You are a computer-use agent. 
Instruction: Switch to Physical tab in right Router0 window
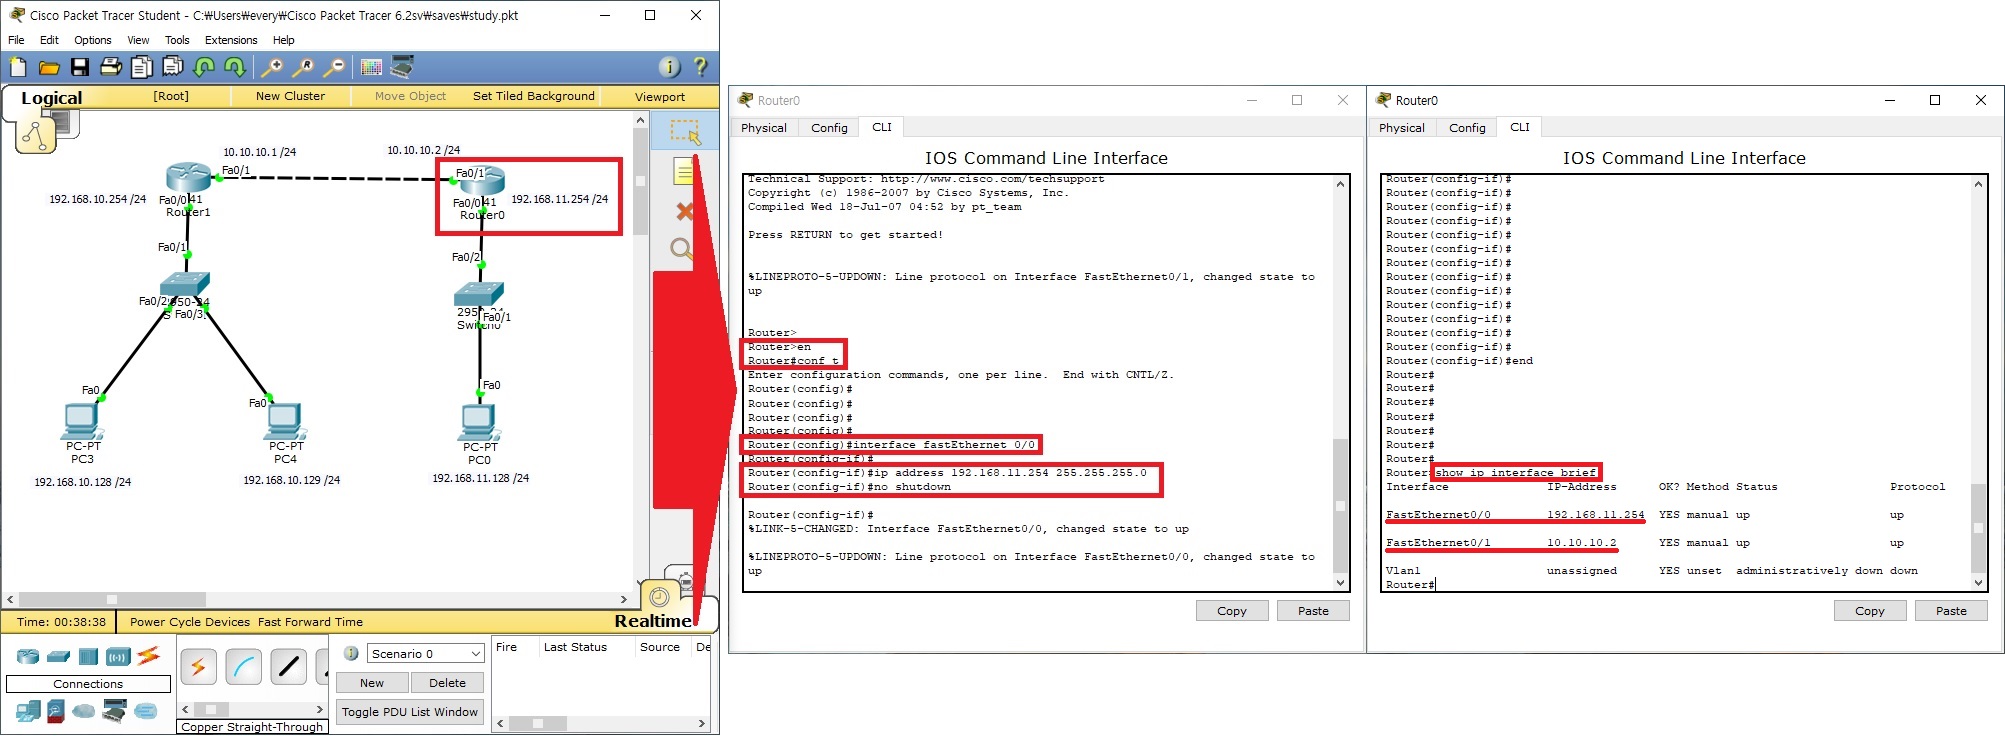(1402, 128)
